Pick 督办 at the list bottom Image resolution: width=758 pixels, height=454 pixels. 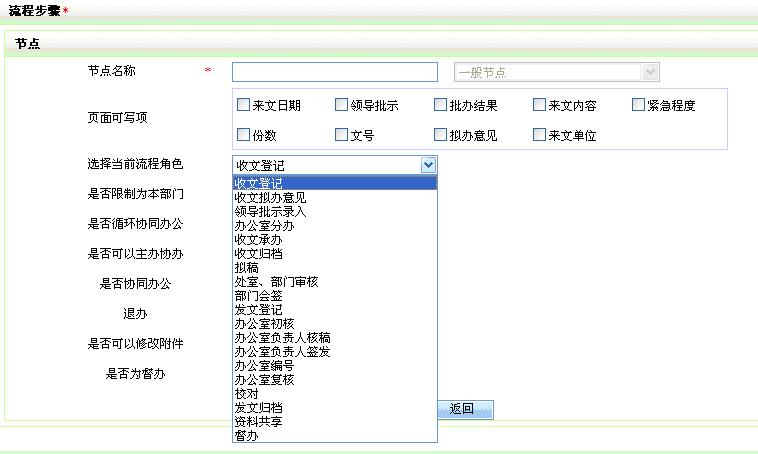point(335,435)
